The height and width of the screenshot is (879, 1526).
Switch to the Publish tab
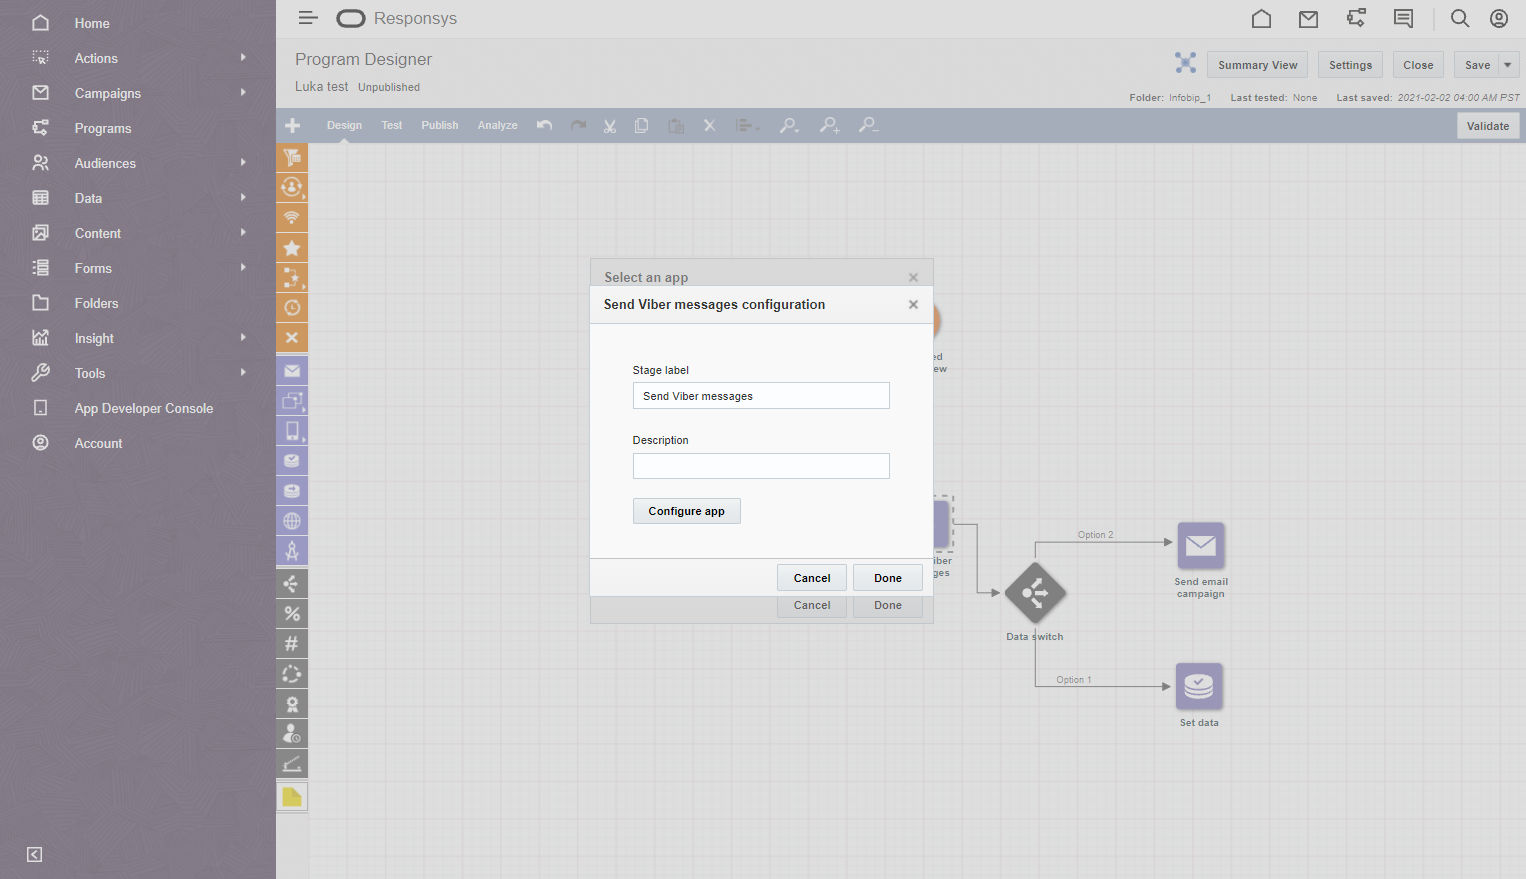pyautogui.click(x=439, y=126)
